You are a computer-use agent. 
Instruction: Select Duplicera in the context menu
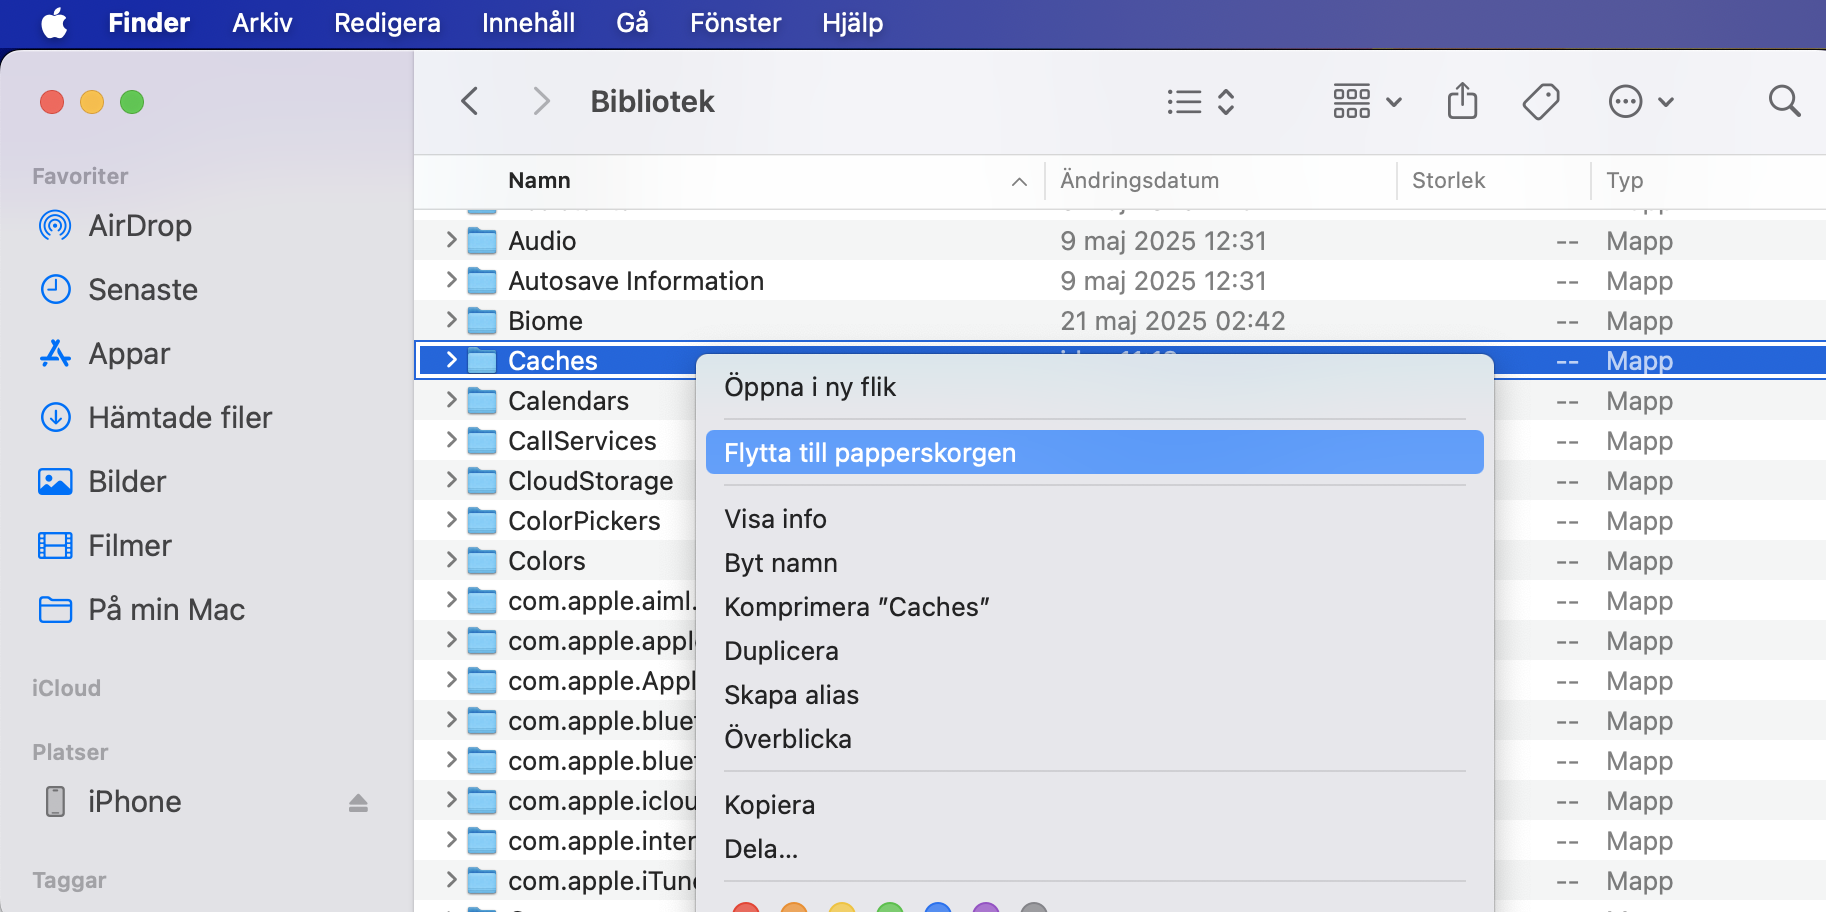pyautogui.click(x=1094, y=651)
